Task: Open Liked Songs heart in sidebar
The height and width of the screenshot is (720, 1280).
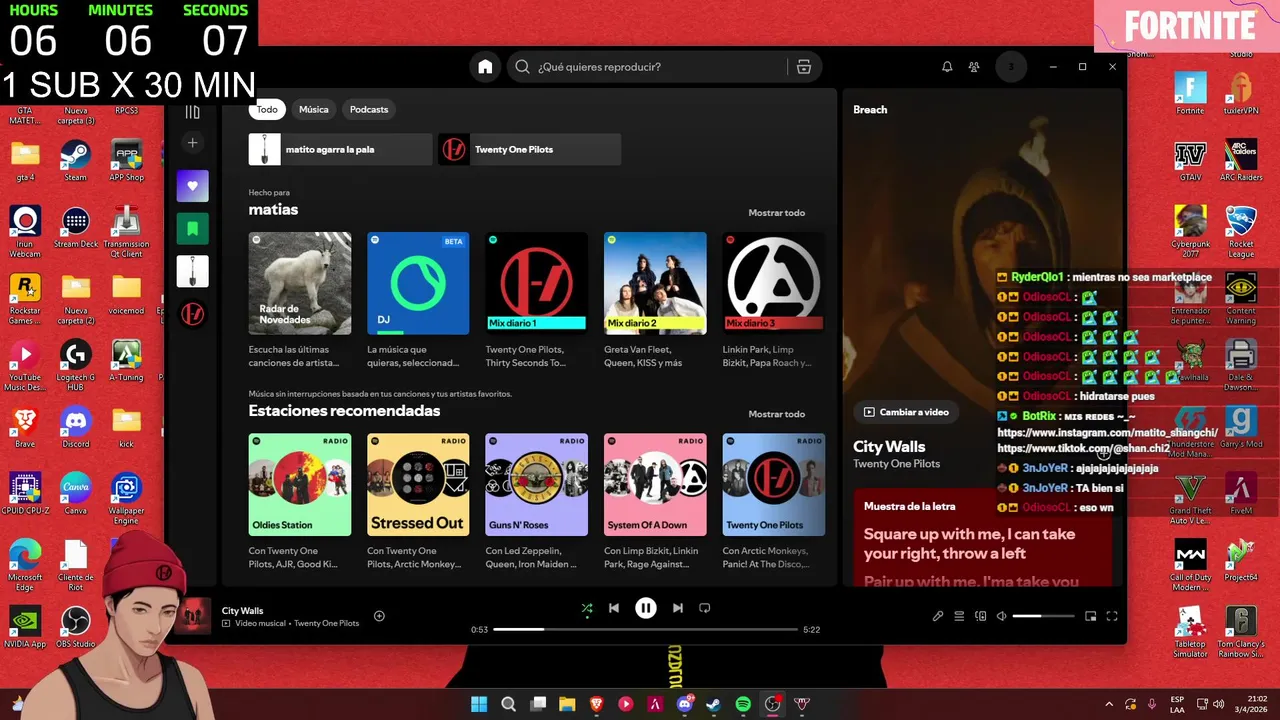Action: tap(193, 186)
